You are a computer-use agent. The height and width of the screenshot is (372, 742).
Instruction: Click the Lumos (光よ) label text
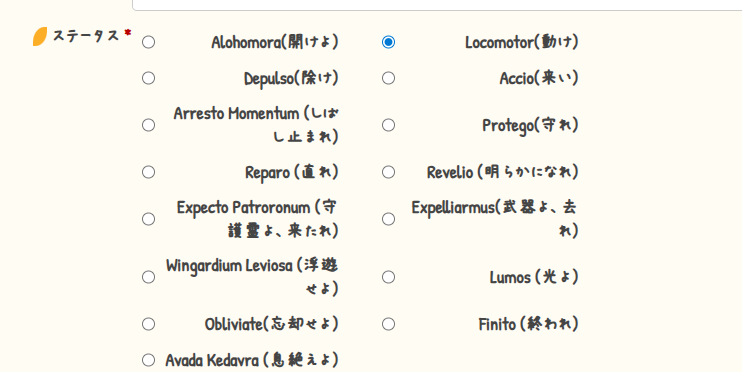pyautogui.click(x=534, y=277)
